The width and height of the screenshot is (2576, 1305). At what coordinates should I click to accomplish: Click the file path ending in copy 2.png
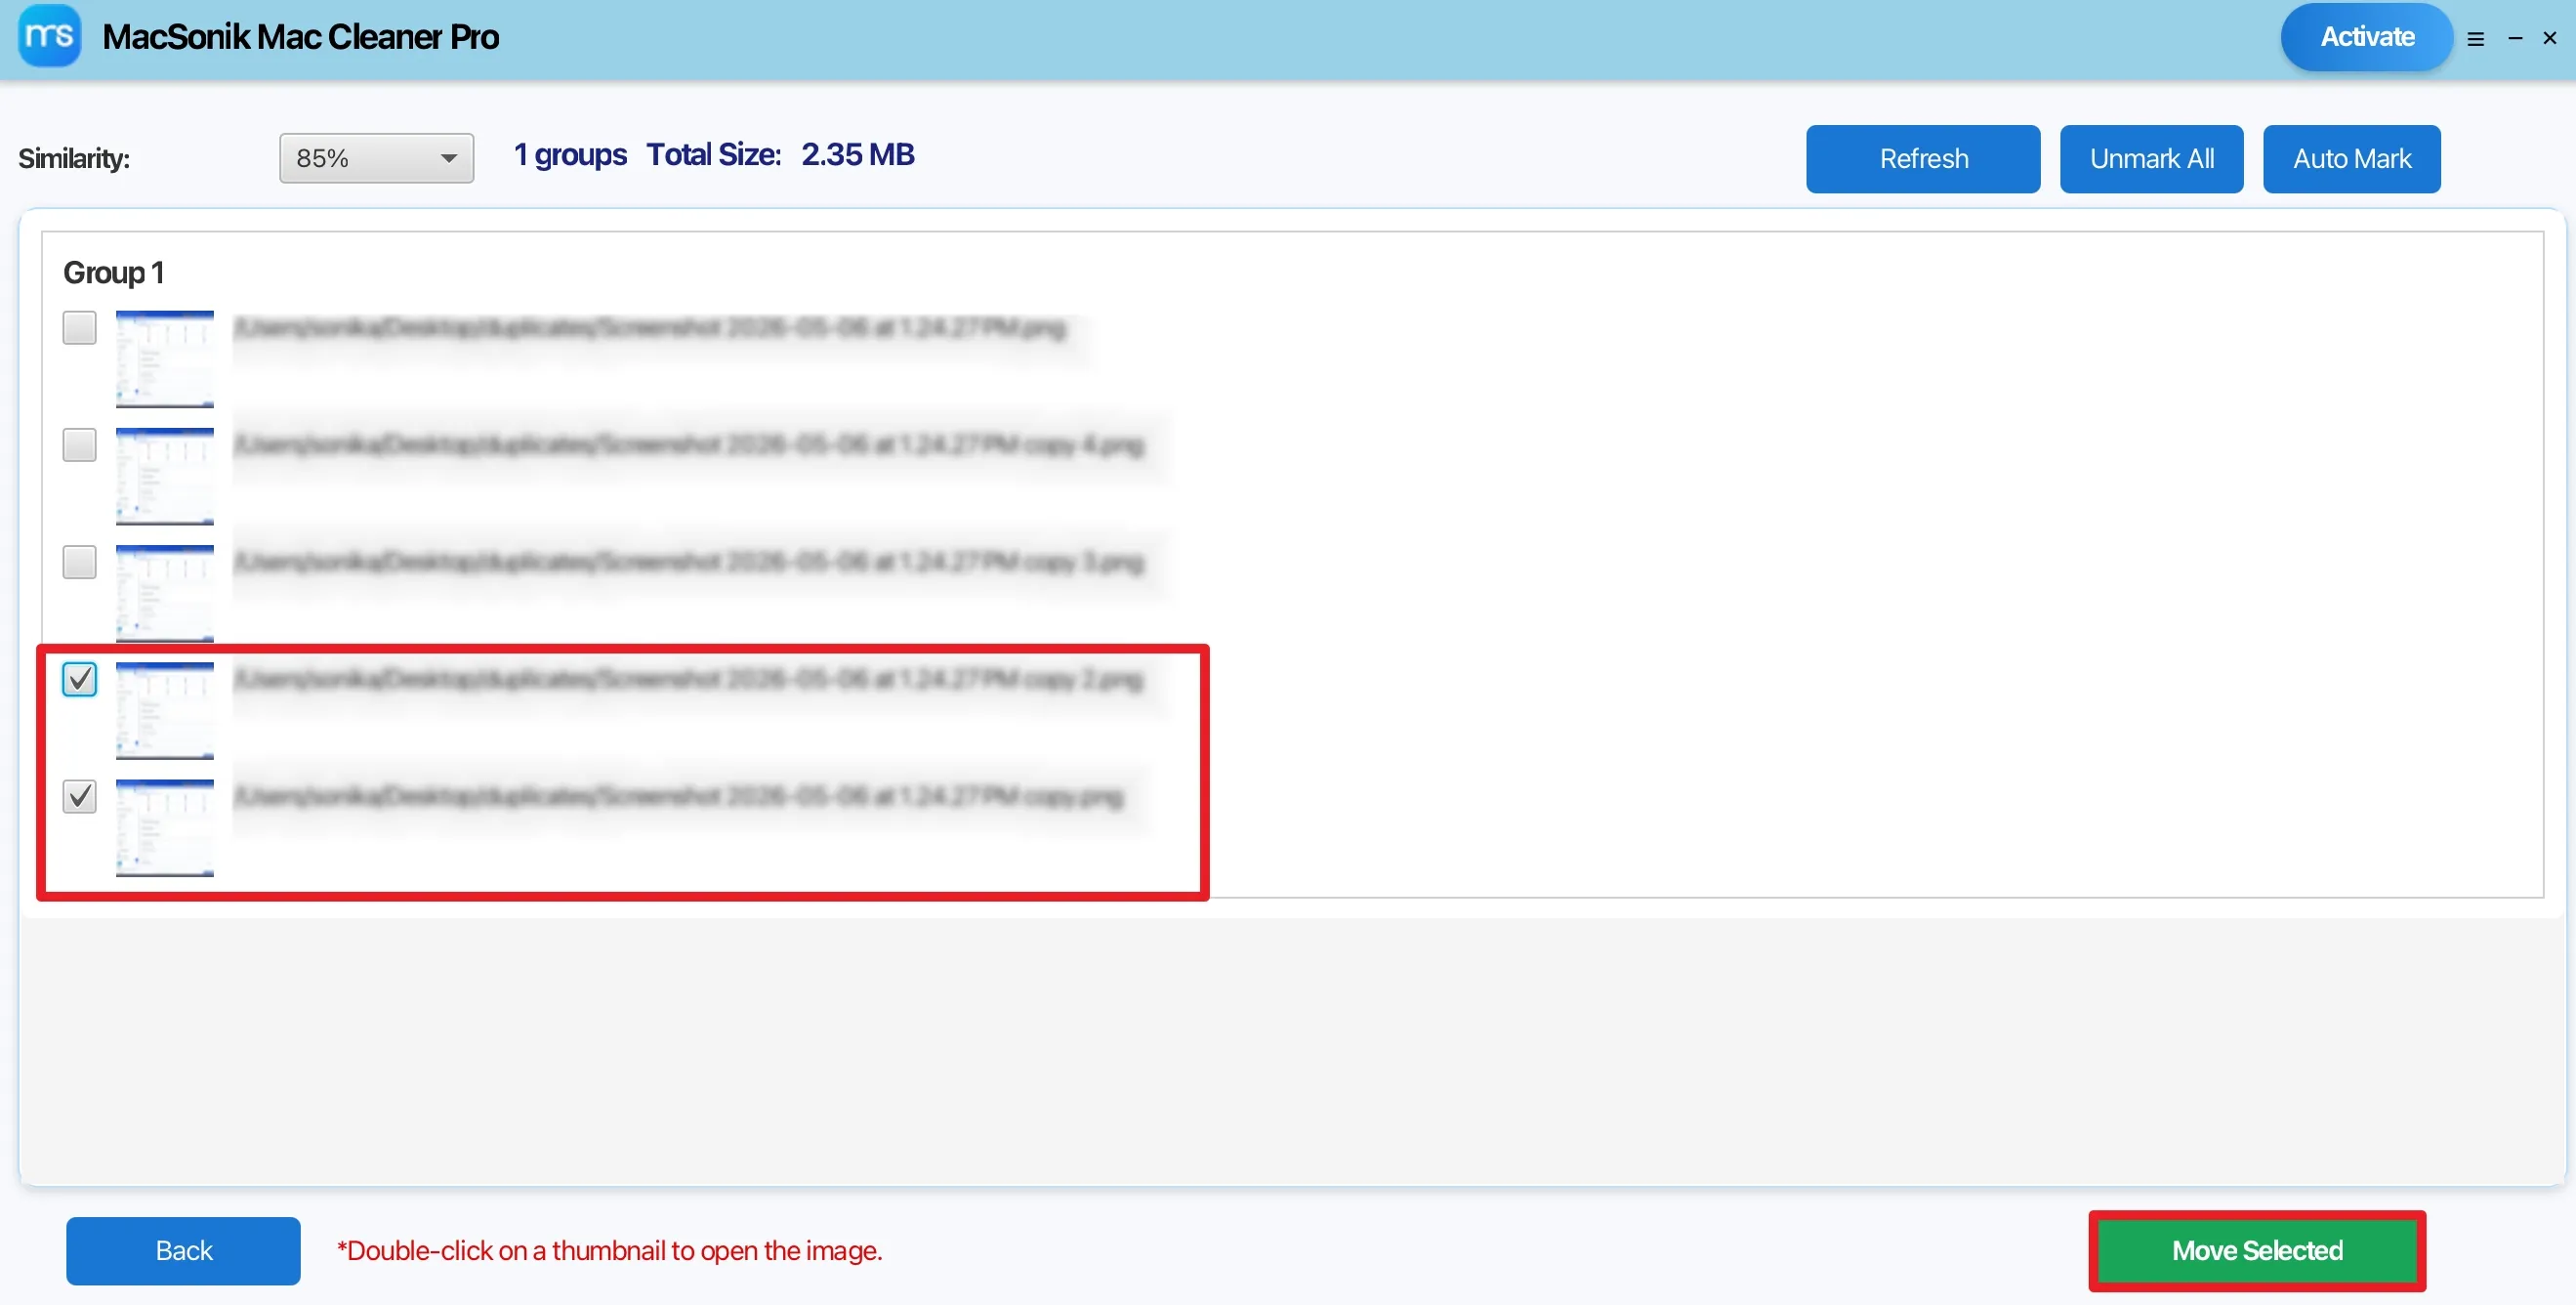(x=689, y=679)
